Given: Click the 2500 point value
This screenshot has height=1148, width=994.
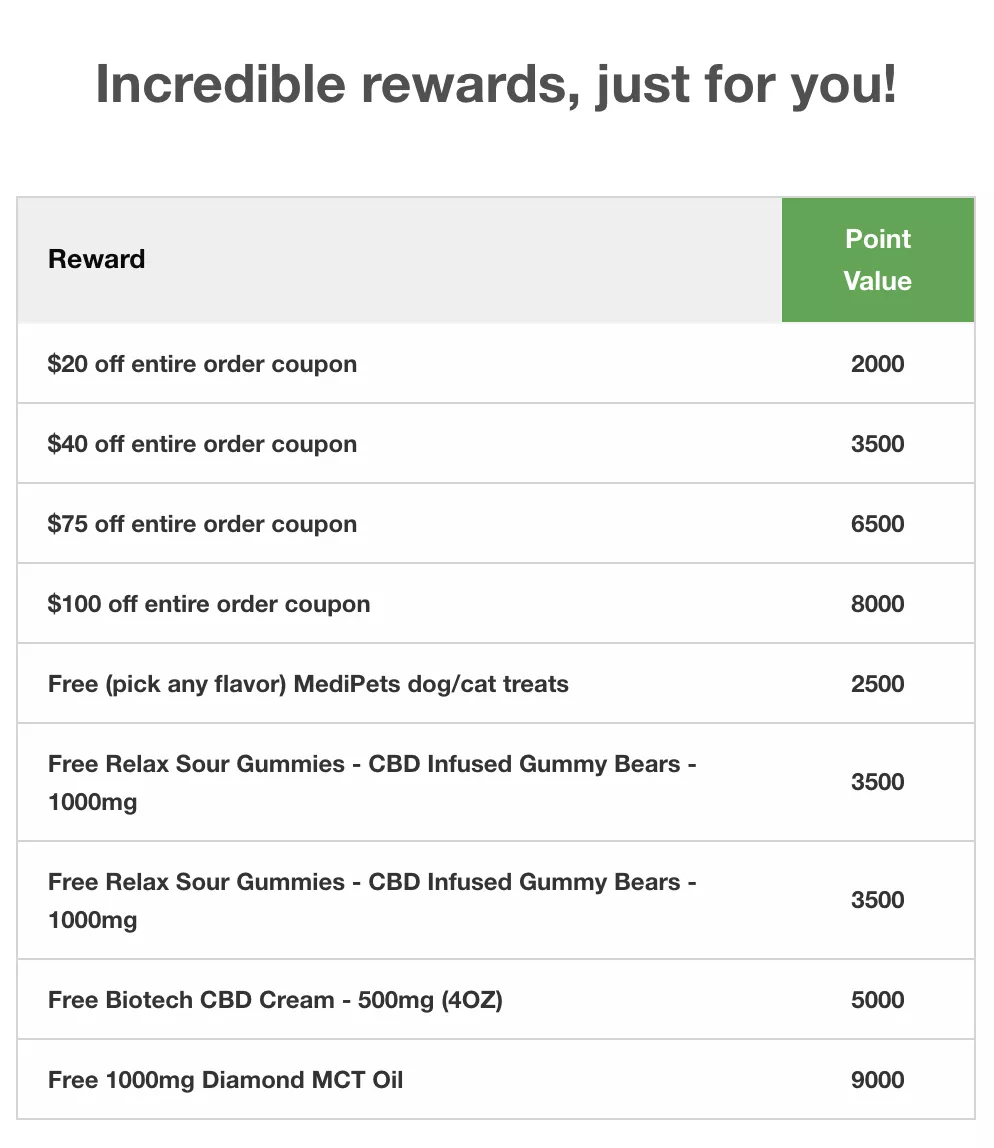Looking at the screenshot, I should pyautogui.click(x=878, y=684).
